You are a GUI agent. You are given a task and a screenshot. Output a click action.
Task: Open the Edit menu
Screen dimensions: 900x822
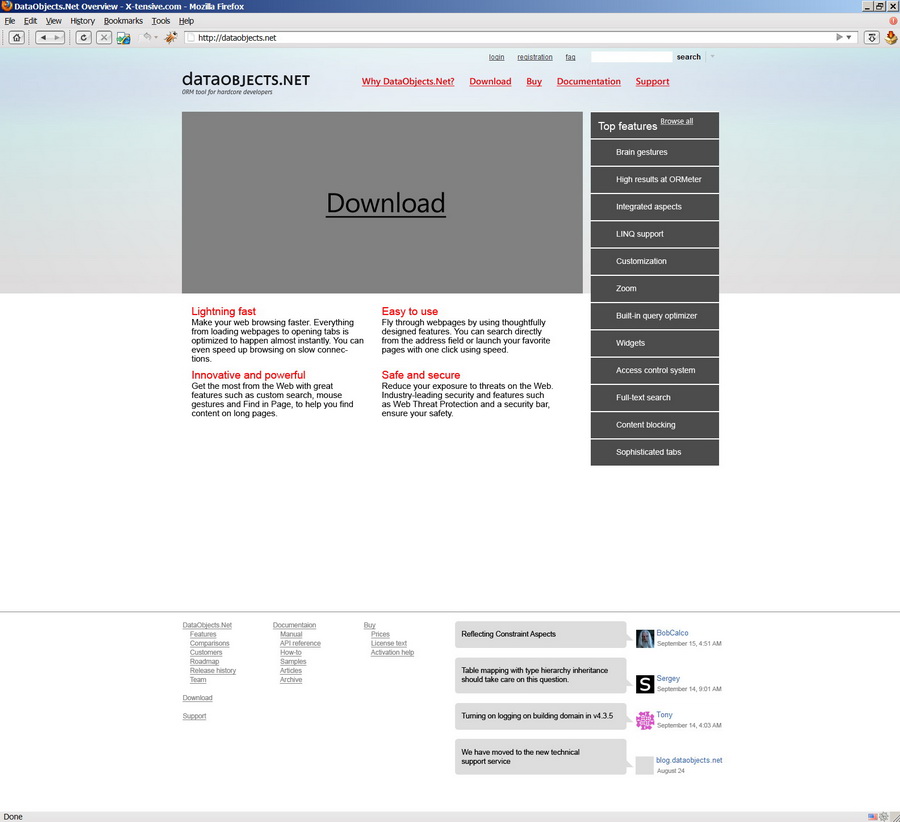tap(30, 21)
